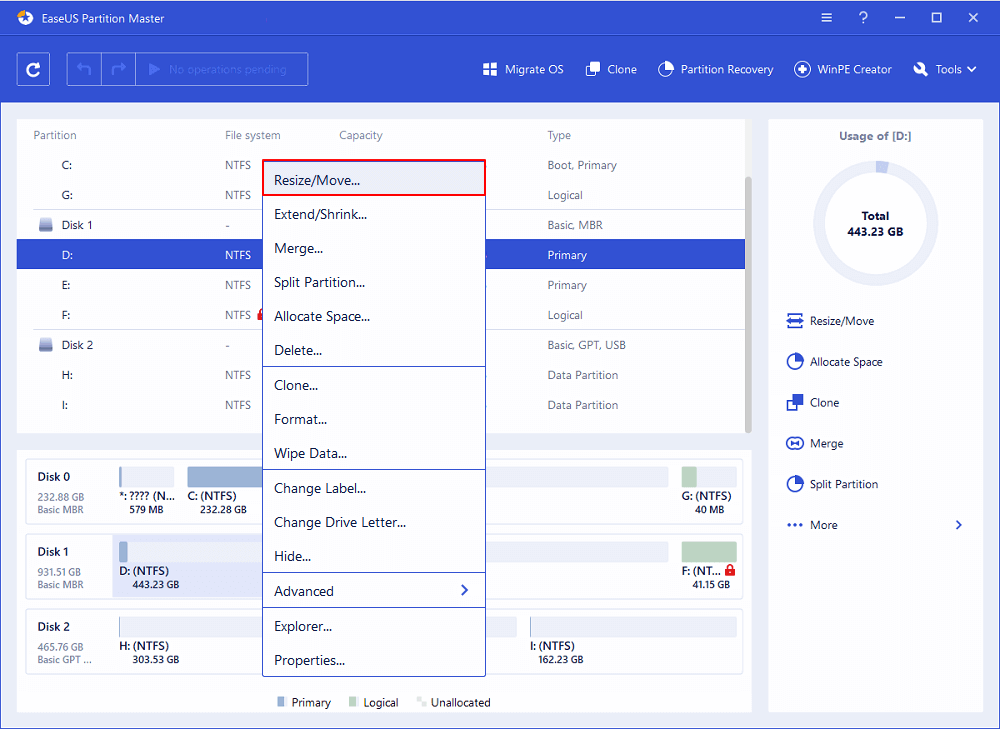Choose Resize/Move... from context menu
Image resolution: width=1000 pixels, height=729 pixels.
pos(374,180)
